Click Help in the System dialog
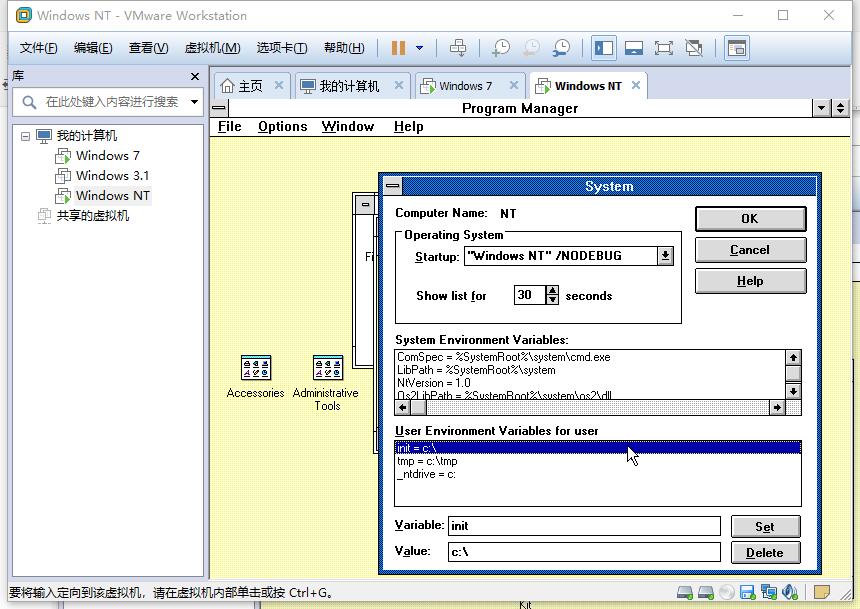This screenshot has height=609, width=860. [750, 281]
